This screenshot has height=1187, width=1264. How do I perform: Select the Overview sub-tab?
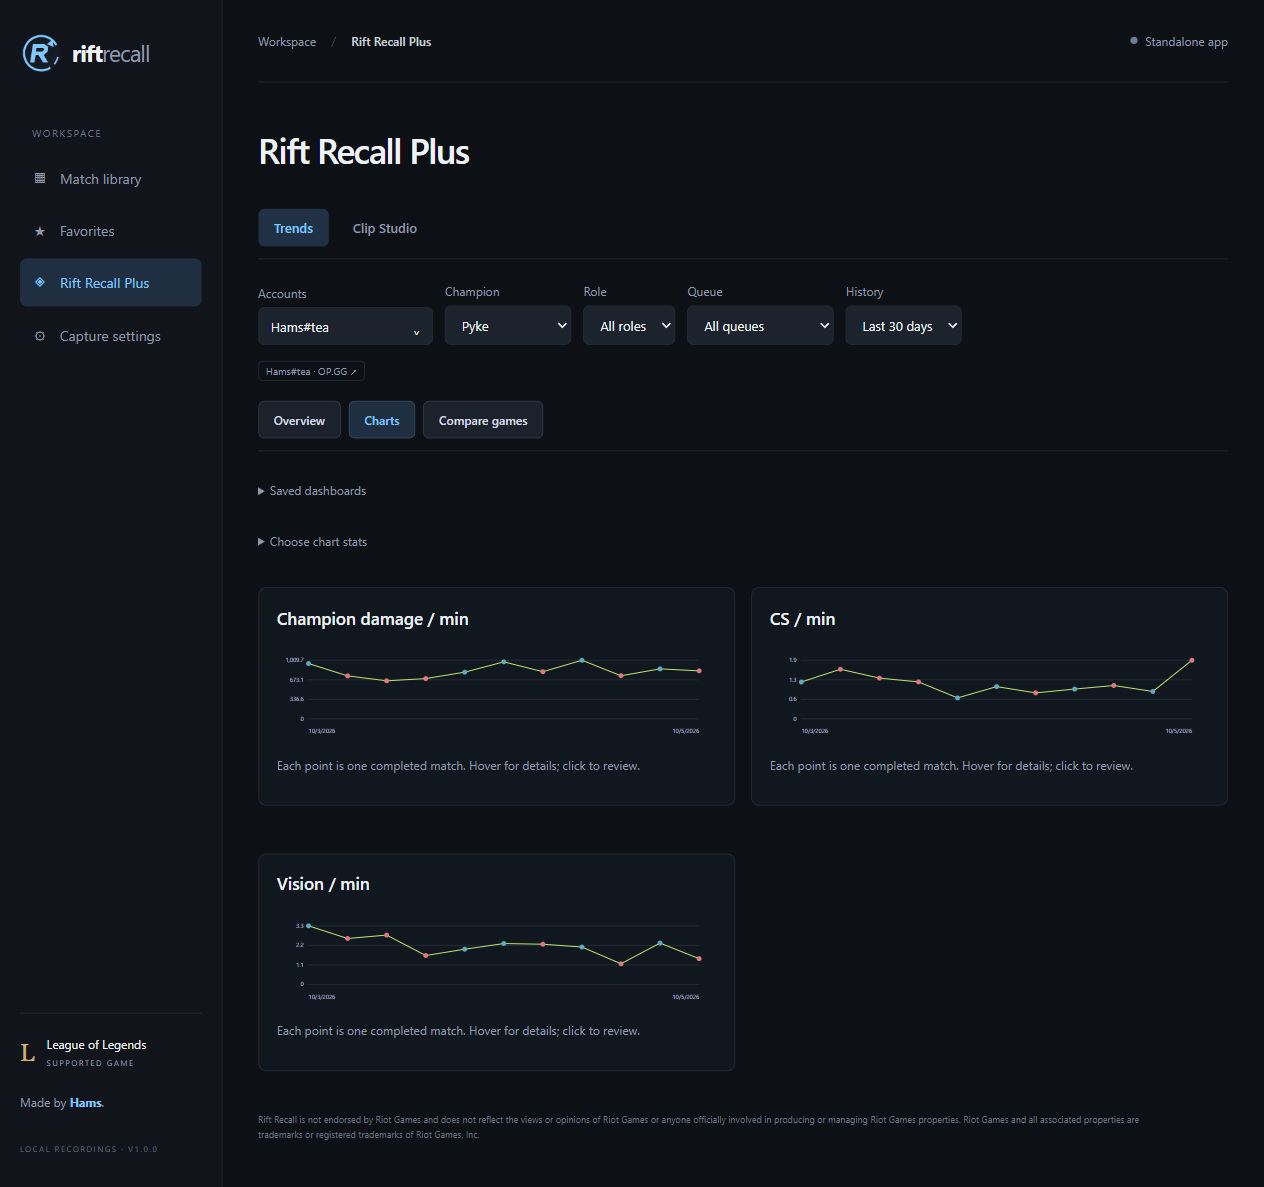[x=299, y=420]
